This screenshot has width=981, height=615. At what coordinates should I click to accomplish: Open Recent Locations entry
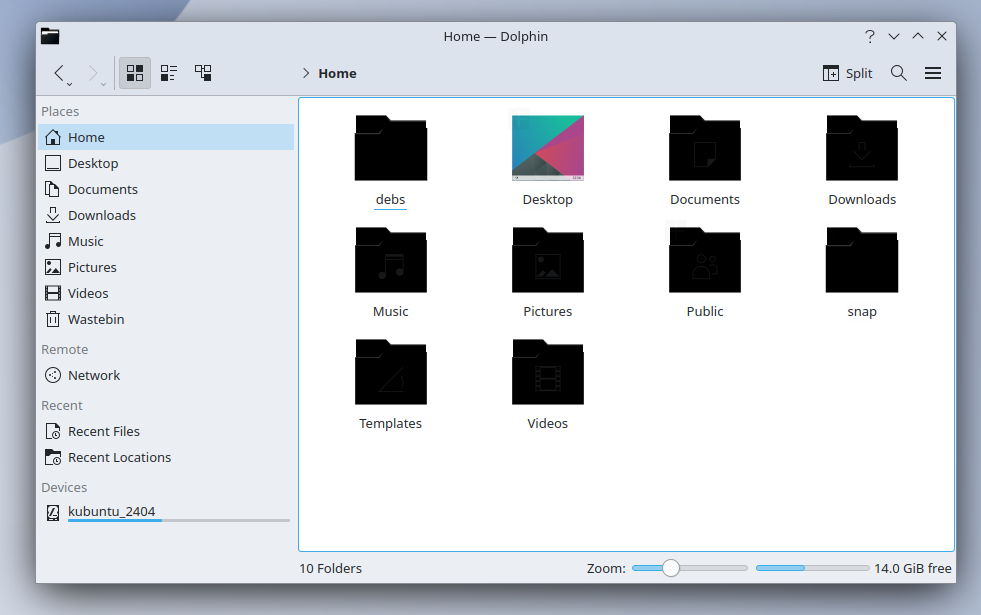point(166,457)
